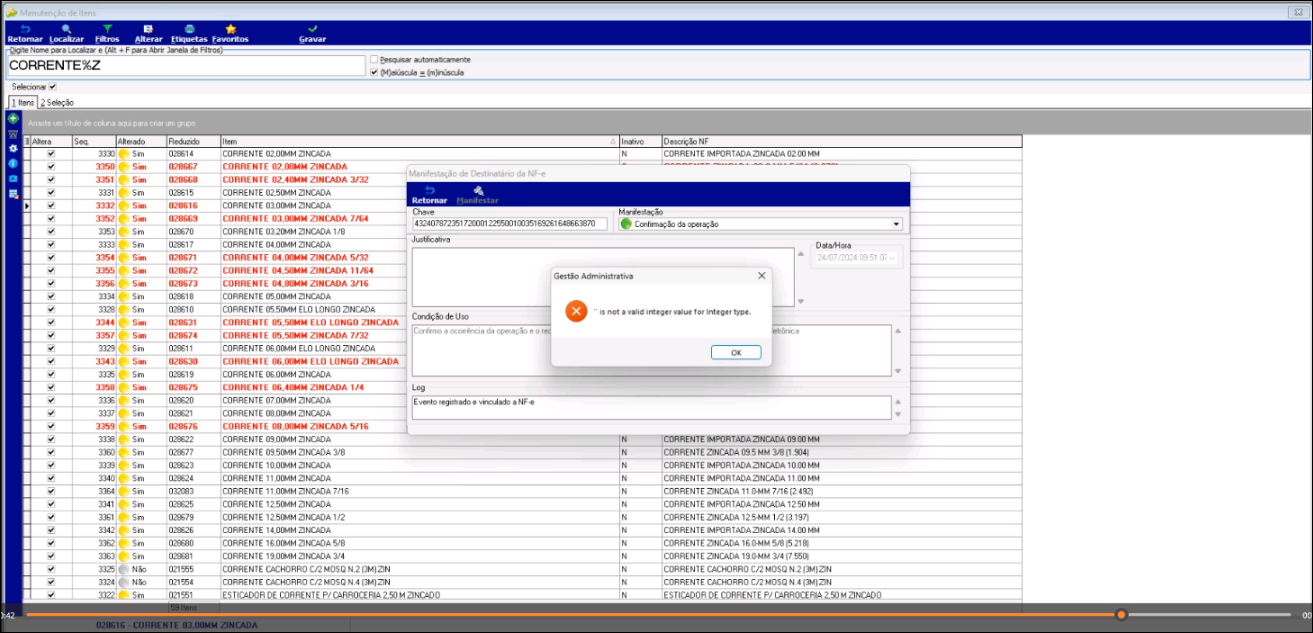Click reduzido code 032083
Viewport: 1313px width, 633px height.
click(x=181, y=491)
